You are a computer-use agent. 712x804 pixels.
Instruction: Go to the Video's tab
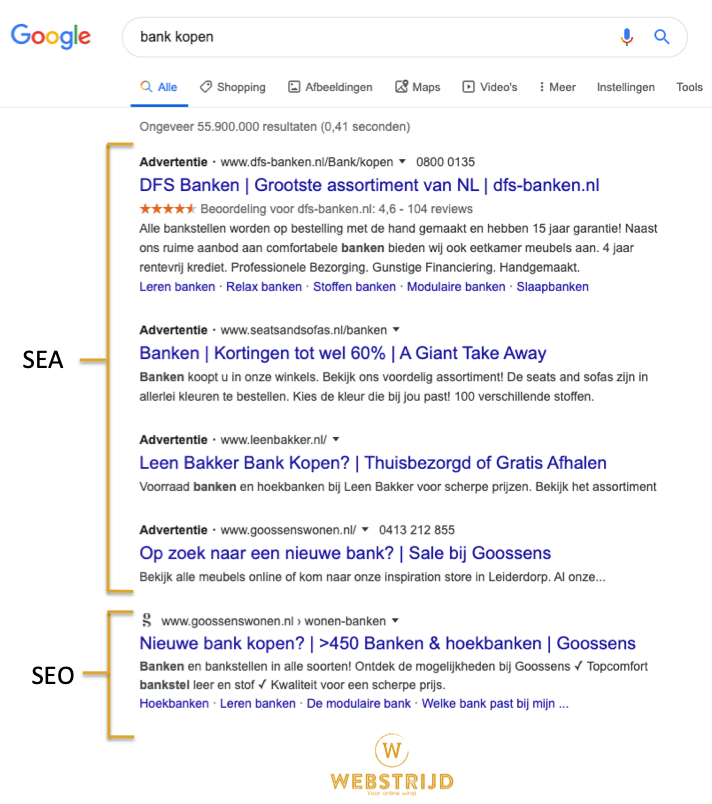click(489, 87)
